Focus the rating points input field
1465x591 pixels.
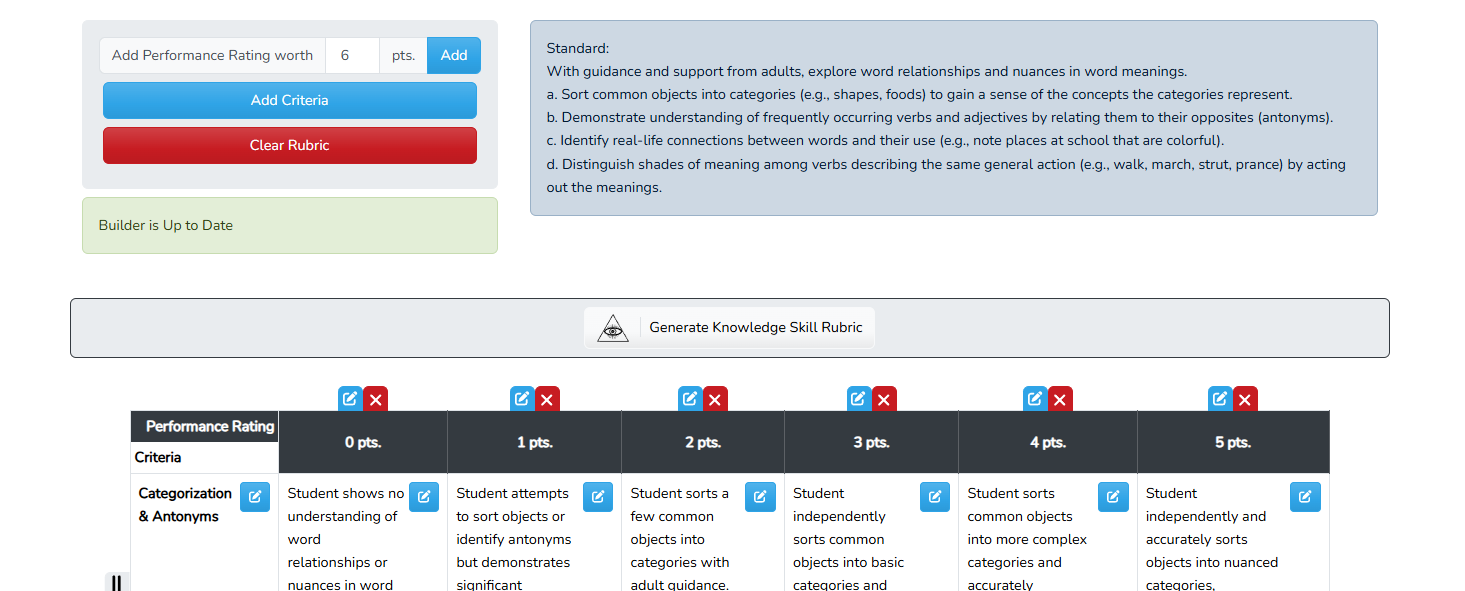coord(352,56)
